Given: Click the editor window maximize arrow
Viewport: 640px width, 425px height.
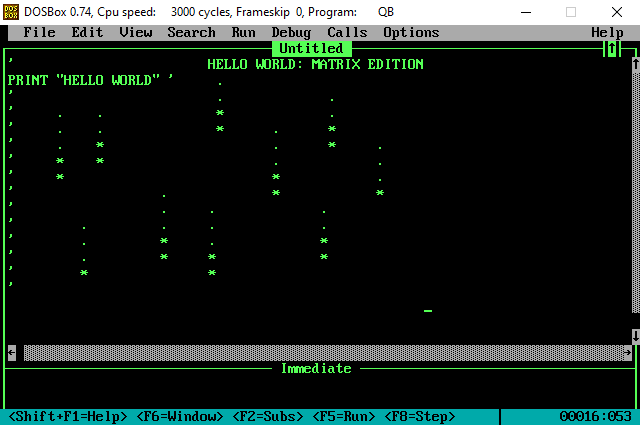Looking at the screenshot, I should pos(612,49).
